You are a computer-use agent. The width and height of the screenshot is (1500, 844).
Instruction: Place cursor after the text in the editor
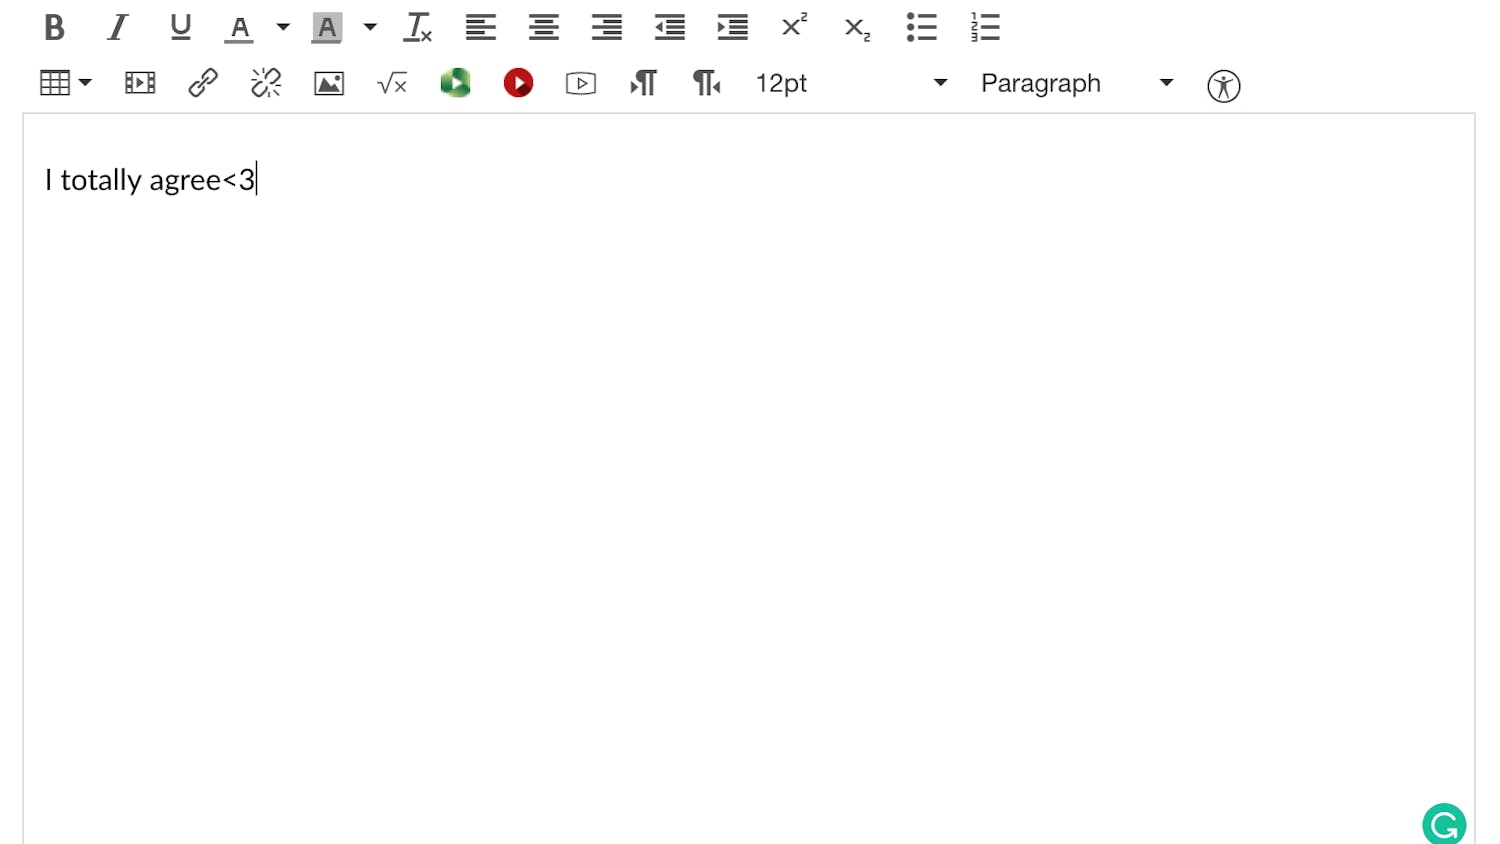tap(256, 180)
